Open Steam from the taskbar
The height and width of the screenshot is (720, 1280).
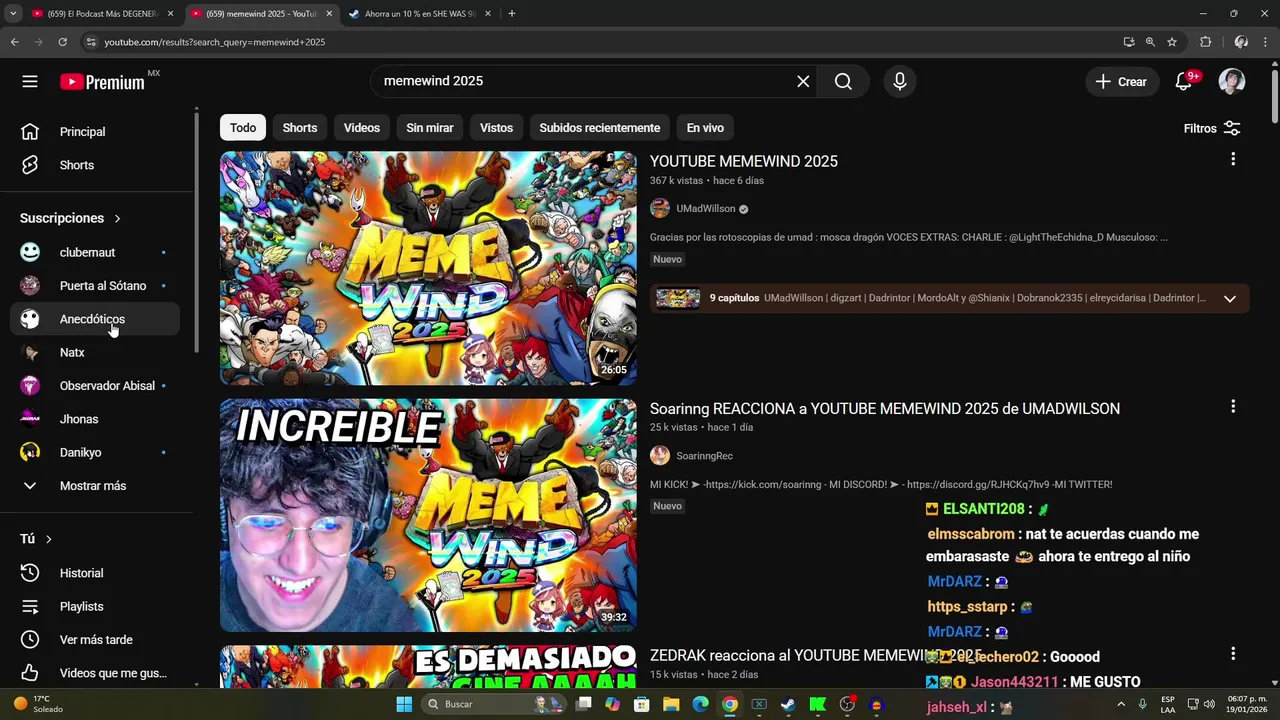788,704
